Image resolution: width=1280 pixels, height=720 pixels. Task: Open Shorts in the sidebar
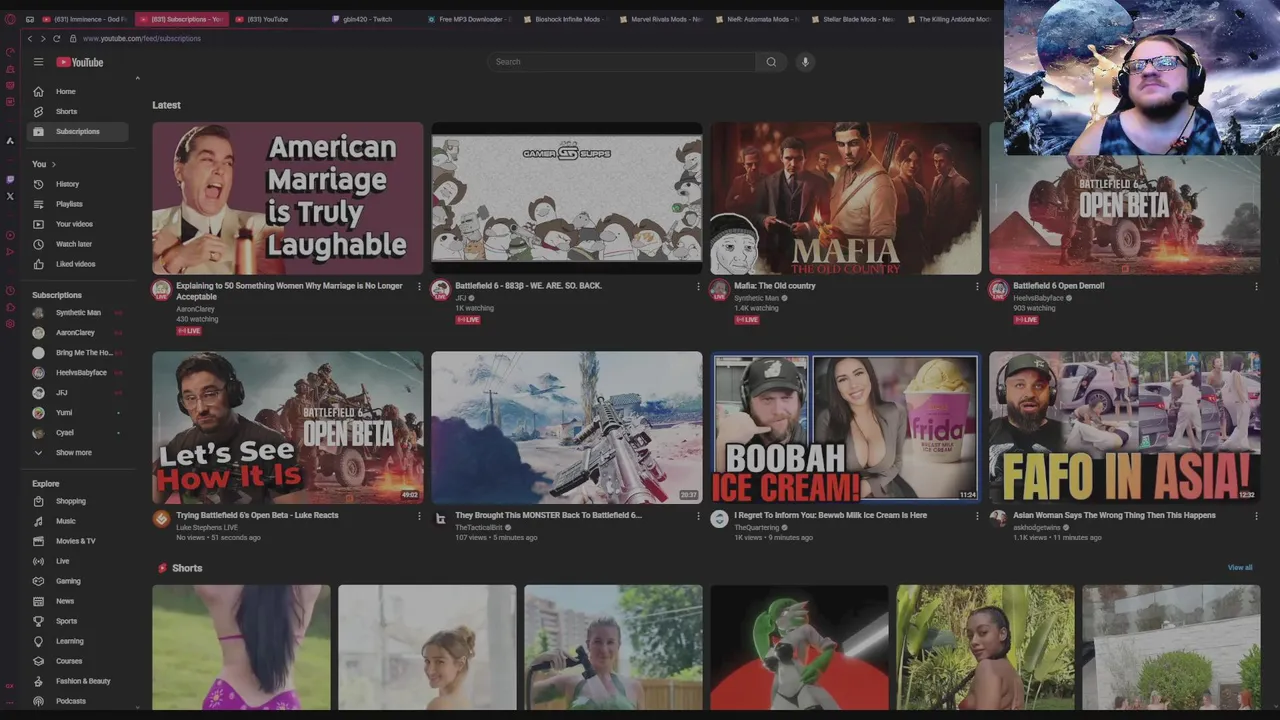pyautogui.click(x=78, y=111)
